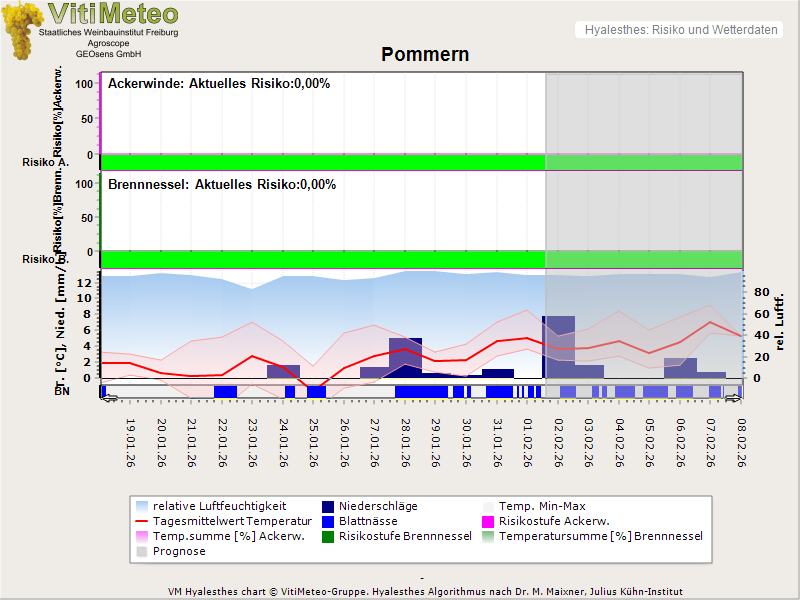This screenshot has width=800, height=600.
Task: Open the Hyalesthes: Risiko und Wetterdaten label
Action: click(680, 30)
